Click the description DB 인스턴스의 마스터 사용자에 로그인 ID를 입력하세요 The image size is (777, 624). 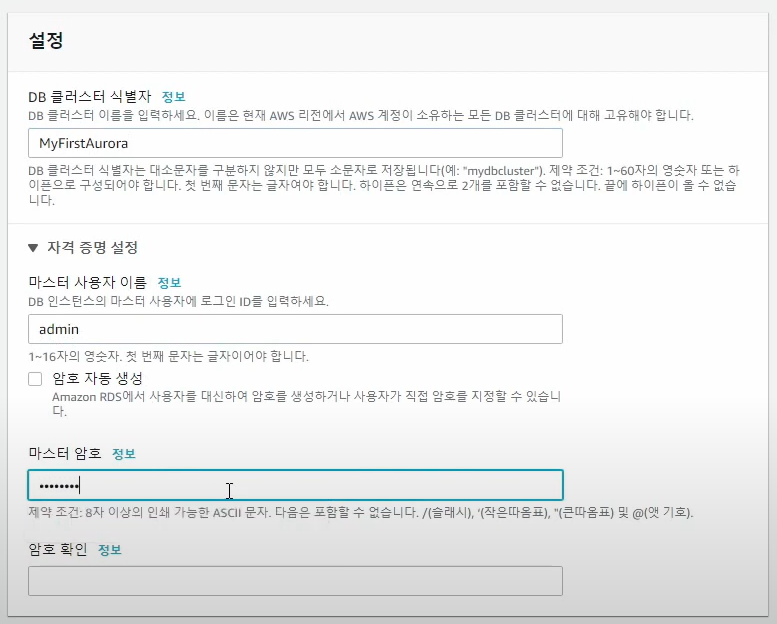coord(178,301)
